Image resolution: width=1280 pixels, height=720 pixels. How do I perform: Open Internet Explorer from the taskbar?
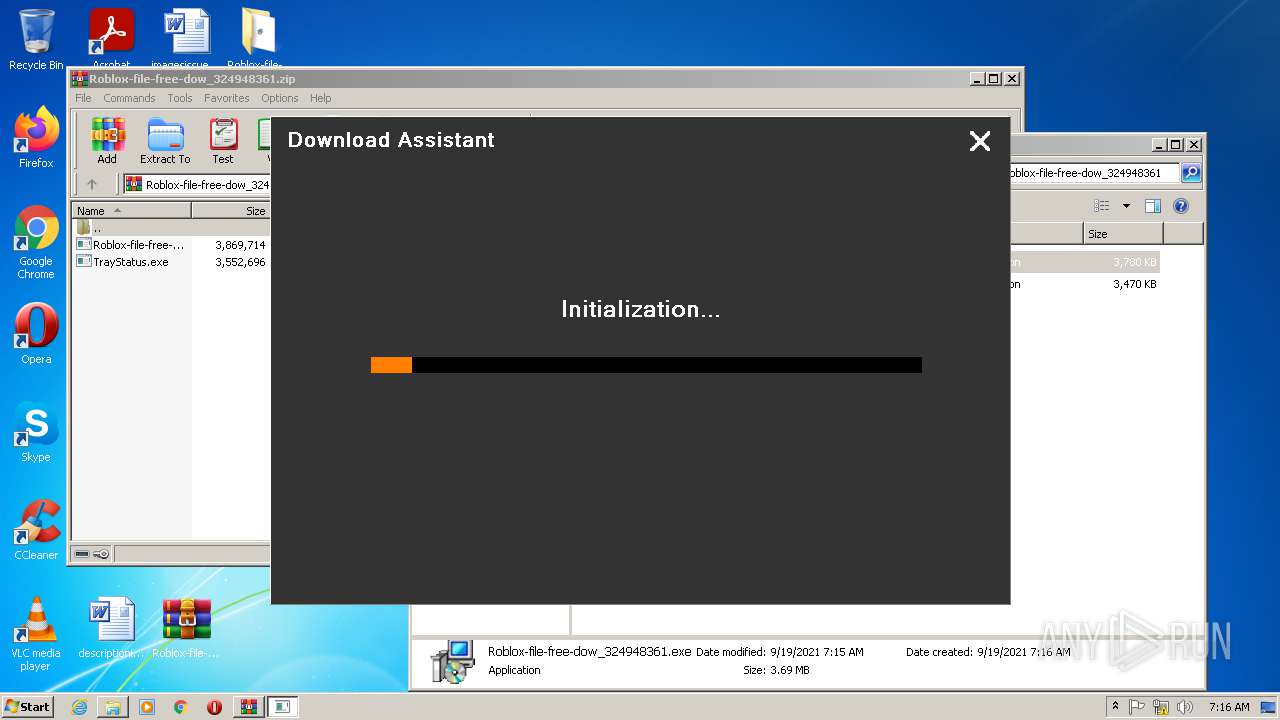tap(79, 707)
